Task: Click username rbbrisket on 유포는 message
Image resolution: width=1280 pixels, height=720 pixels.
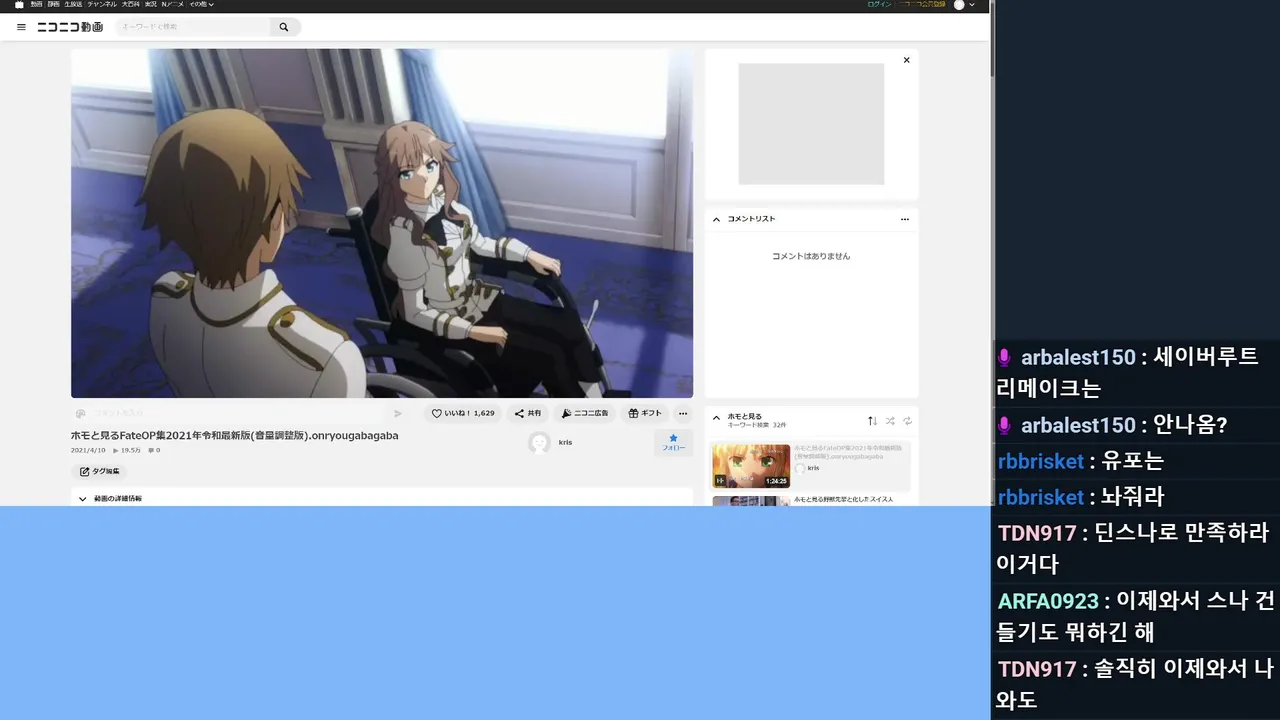Action: point(1041,461)
